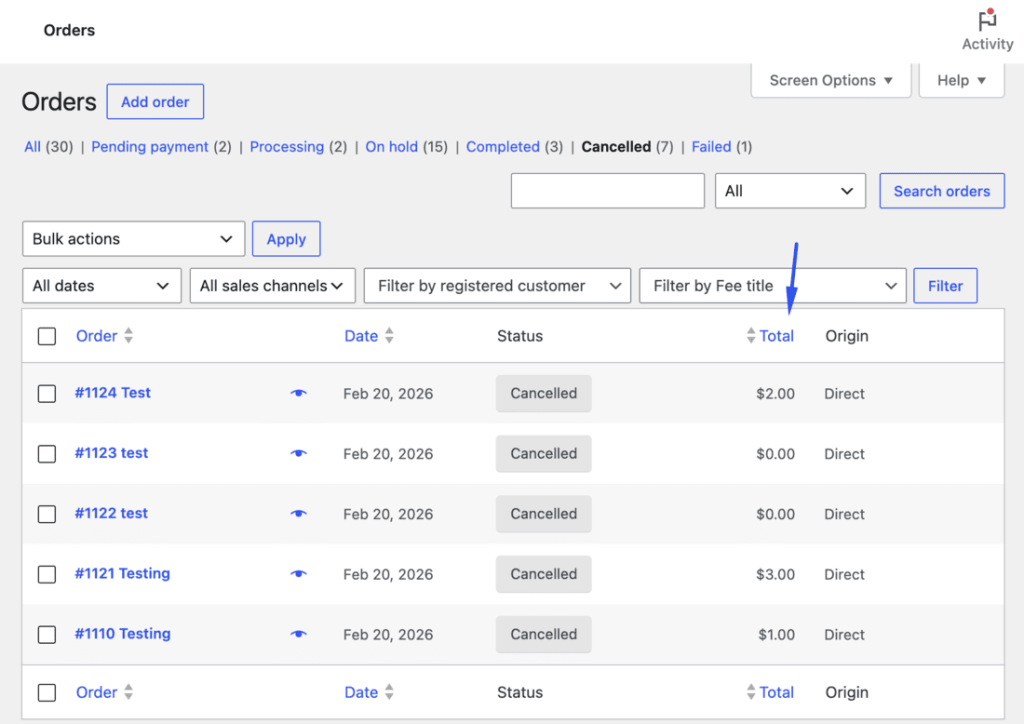This screenshot has width=1024, height=724.
Task: Click the $2.00 total for #1124
Action: pos(775,394)
